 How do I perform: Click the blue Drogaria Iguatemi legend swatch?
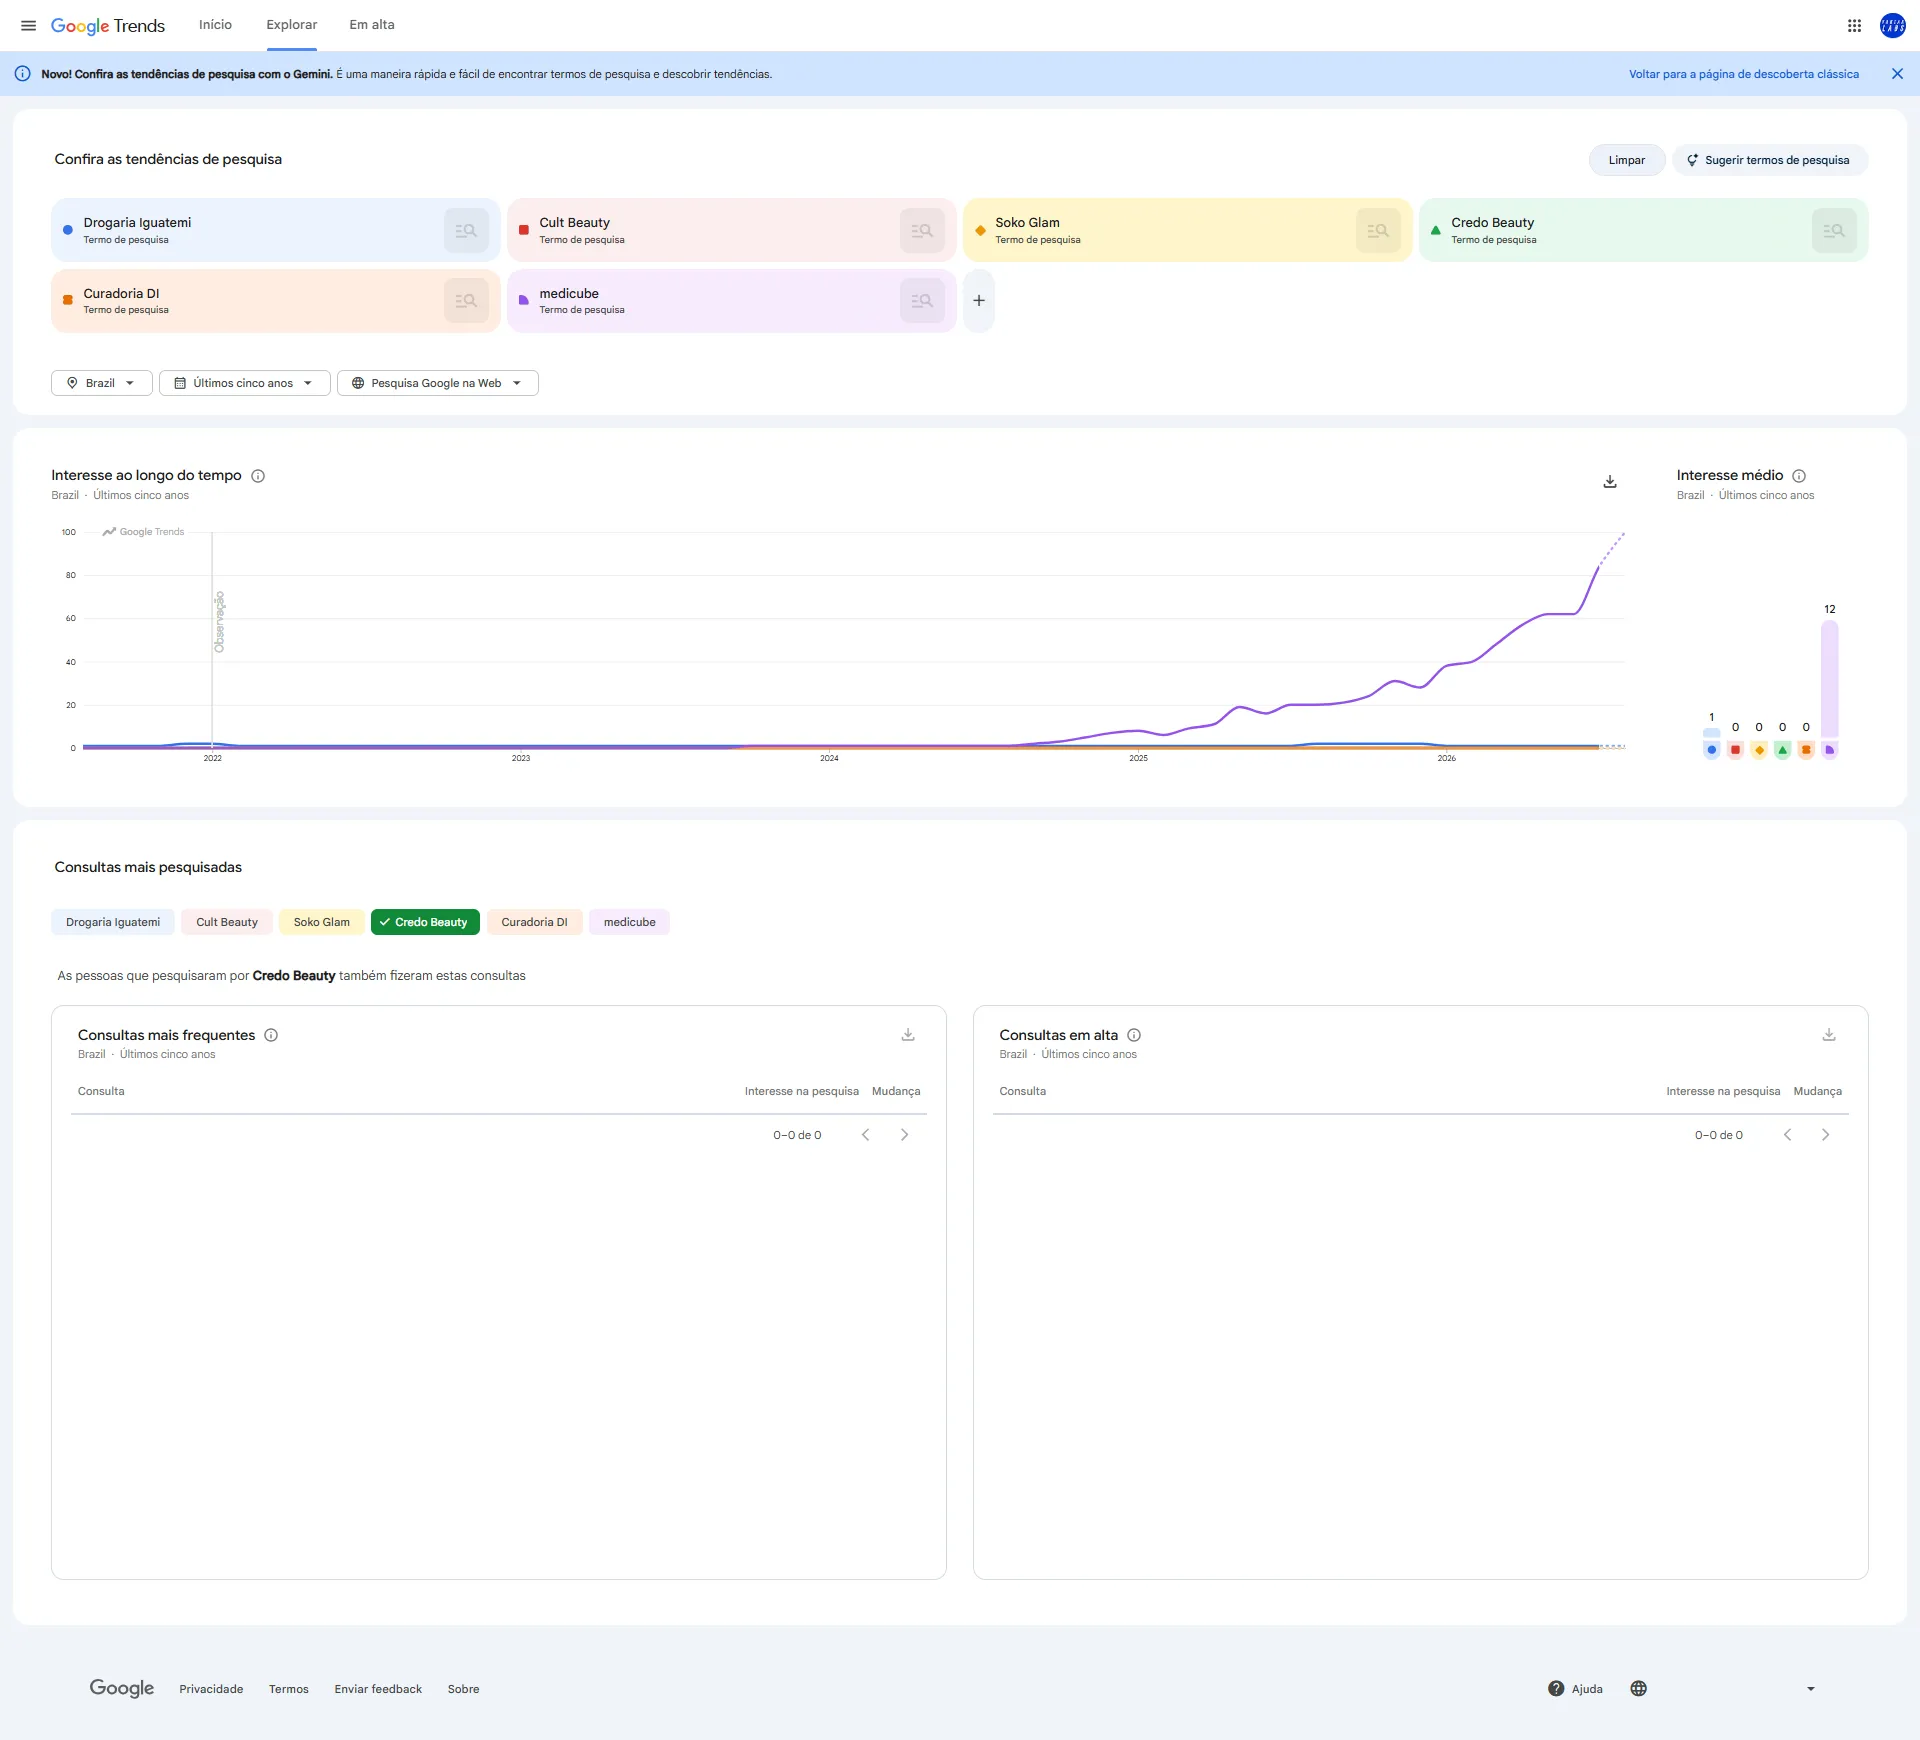tap(1712, 750)
